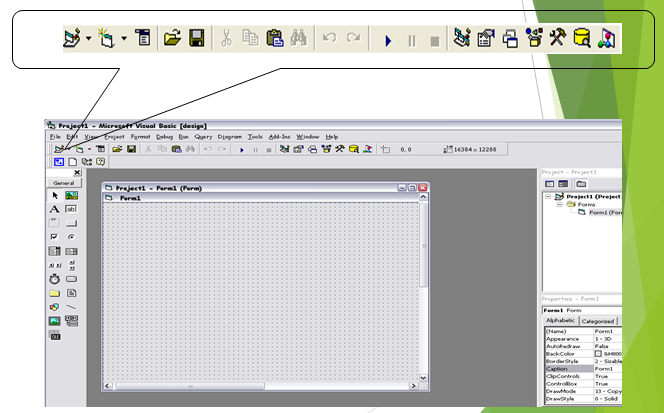Open the Form1 Form object combo box in Properties

(x=582, y=310)
